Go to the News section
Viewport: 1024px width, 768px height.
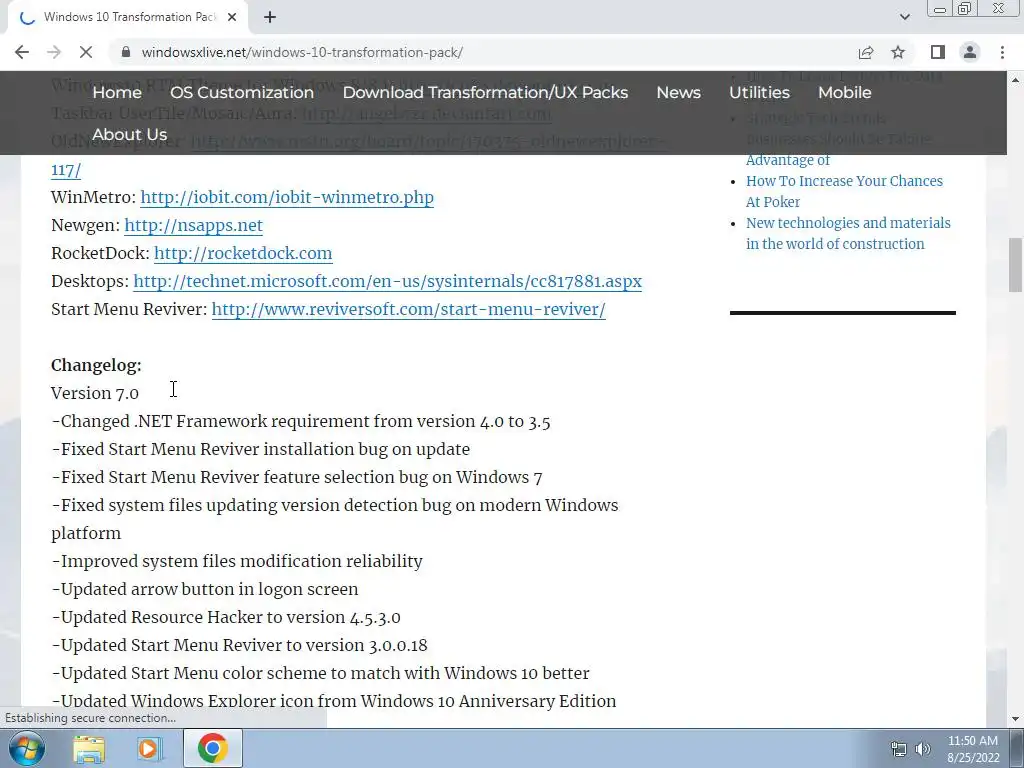coord(679,92)
